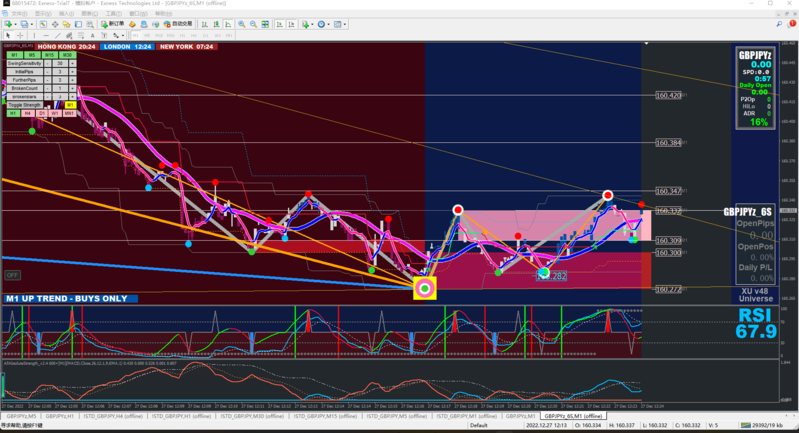Click the SwingSensitivity label button
The height and width of the screenshot is (433, 799).
point(24,63)
